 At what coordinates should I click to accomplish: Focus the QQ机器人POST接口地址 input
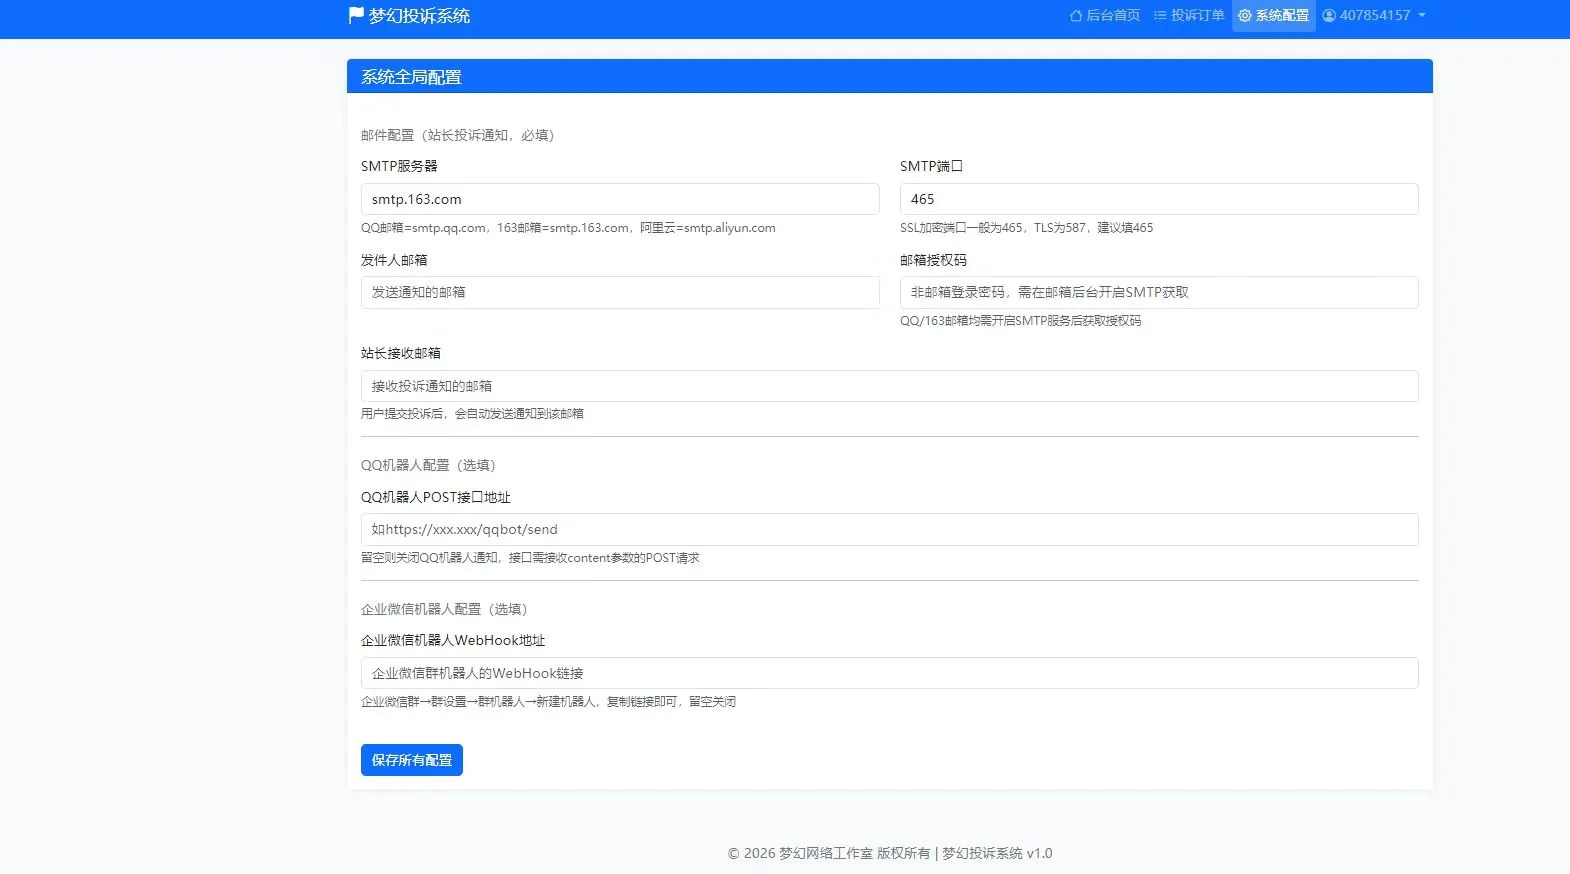point(889,530)
